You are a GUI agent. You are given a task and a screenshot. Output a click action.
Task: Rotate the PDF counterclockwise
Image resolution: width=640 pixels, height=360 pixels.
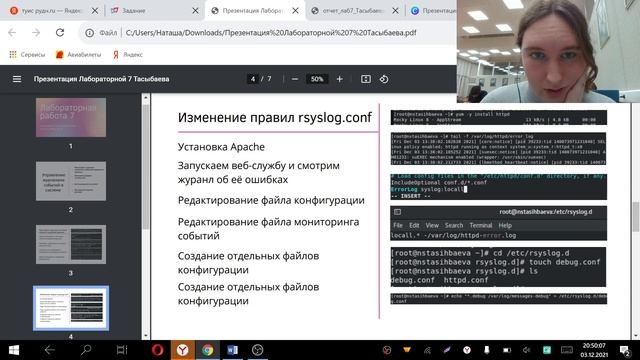[384, 79]
